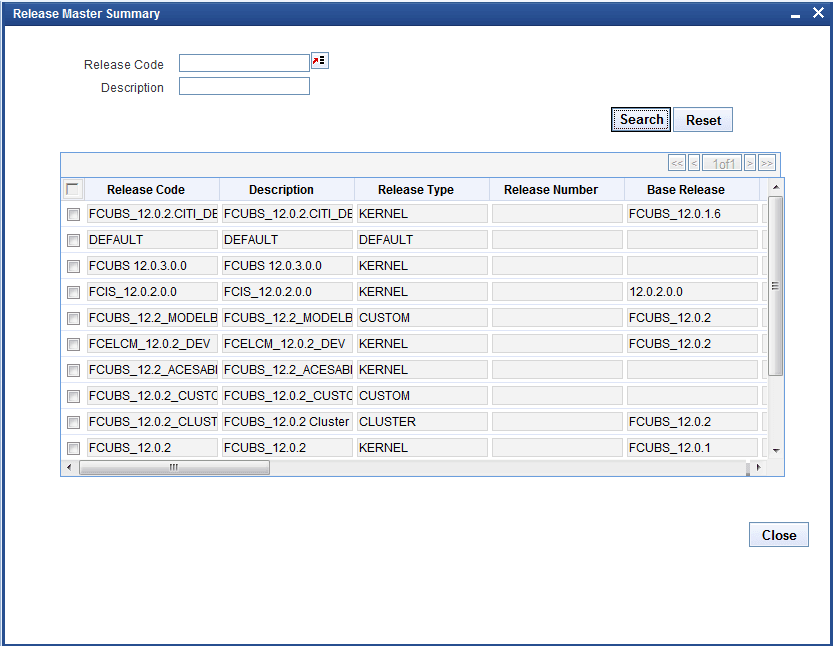Click the Close button

pyautogui.click(x=779, y=535)
